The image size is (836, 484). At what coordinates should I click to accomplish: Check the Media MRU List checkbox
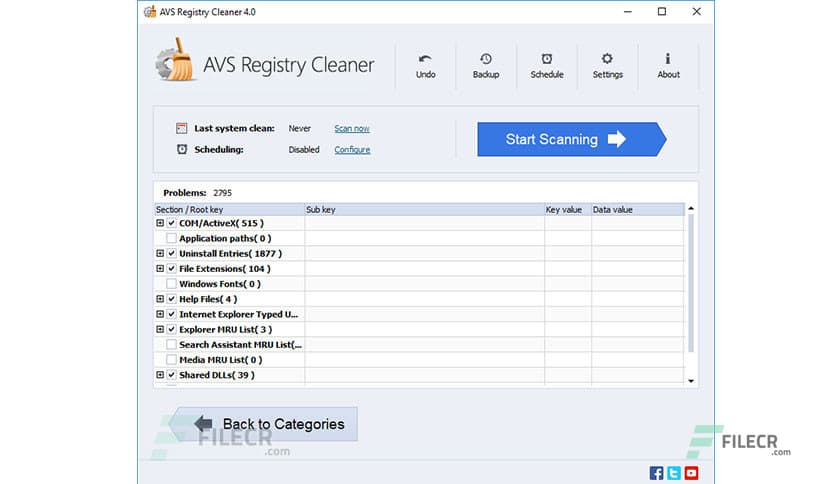[x=171, y=360]
